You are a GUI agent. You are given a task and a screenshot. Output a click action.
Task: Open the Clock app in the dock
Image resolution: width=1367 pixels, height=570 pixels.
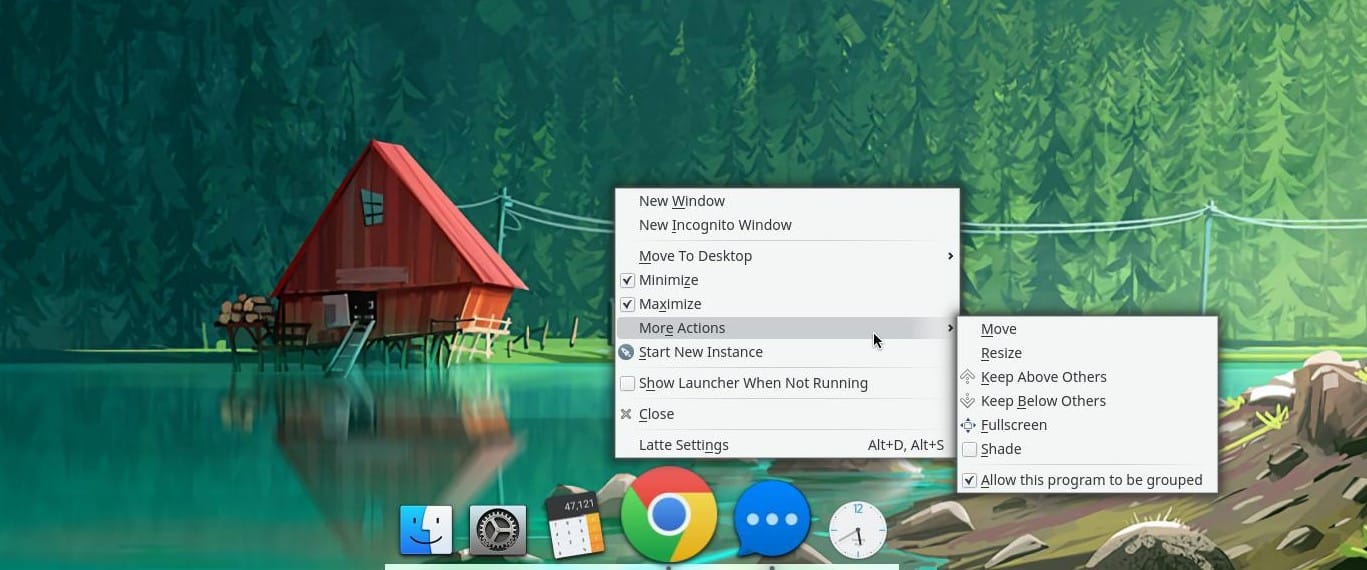(x=858, y=530)
